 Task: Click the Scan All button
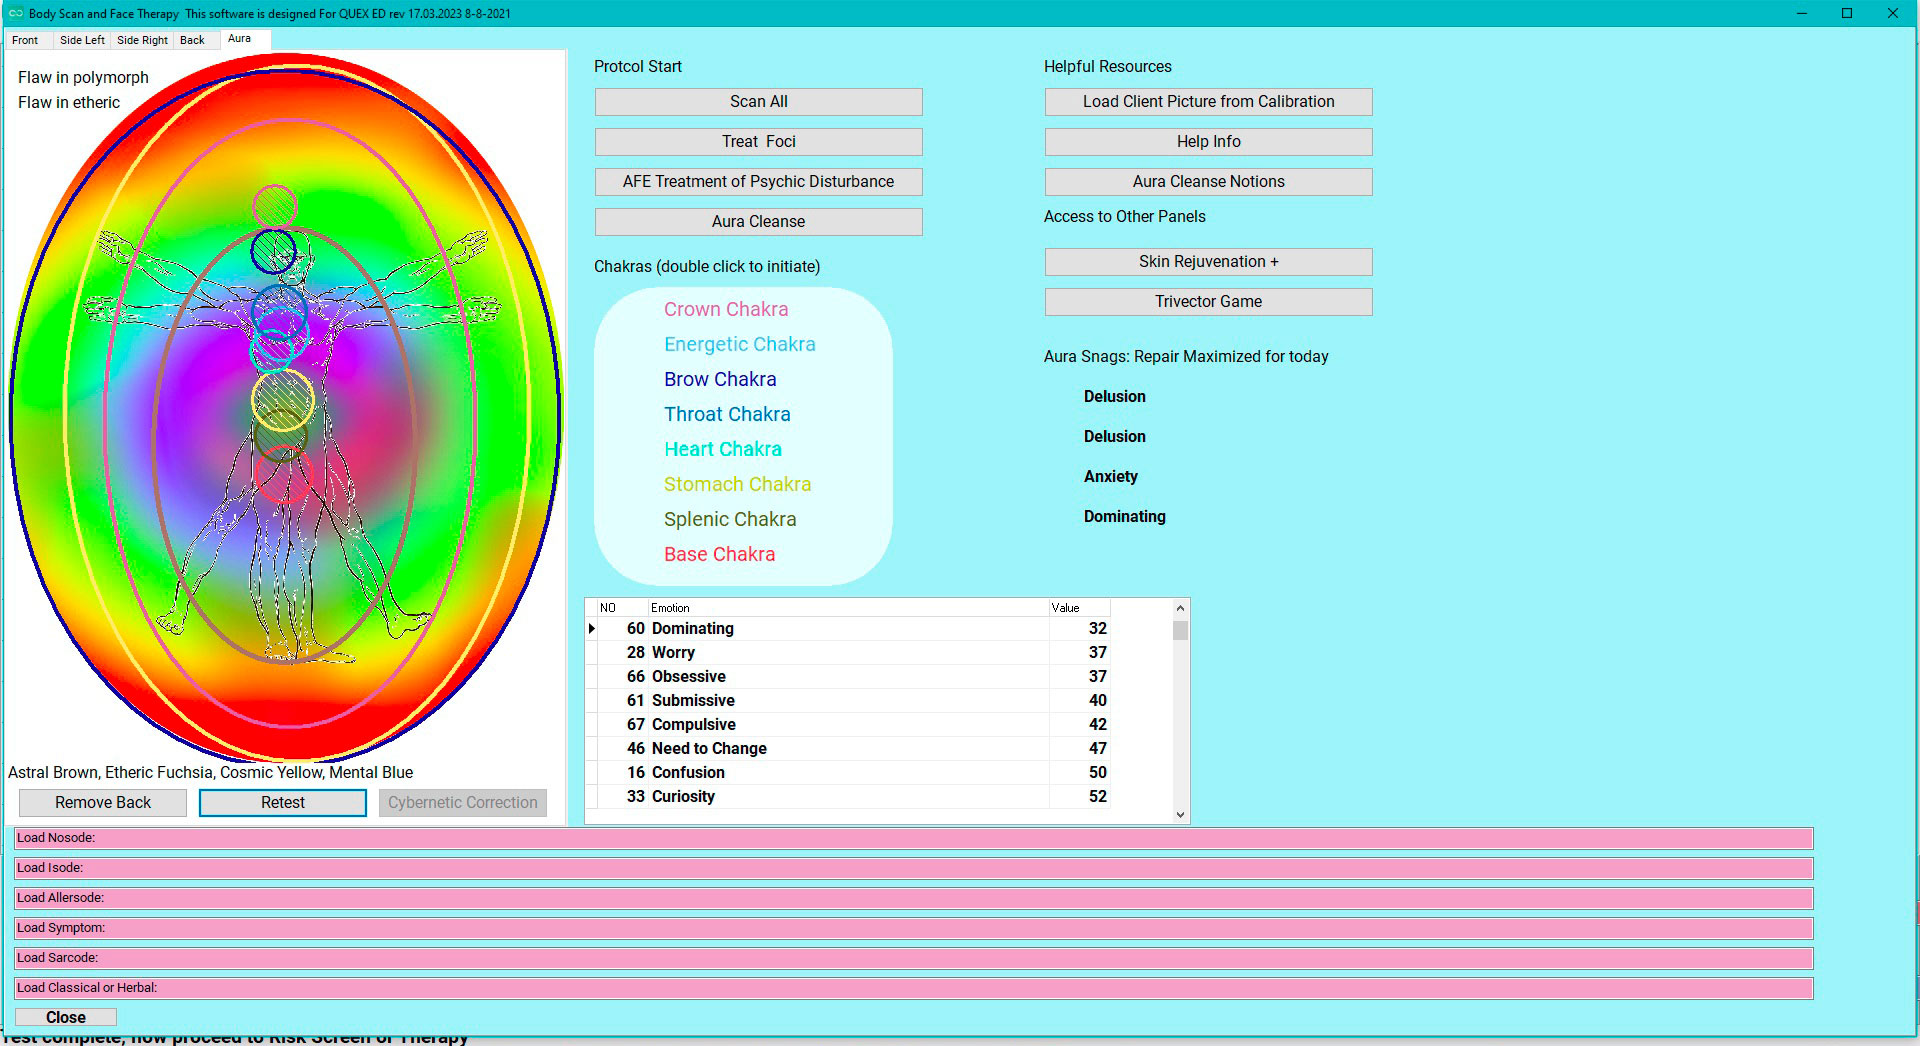pyautogui.click(x=758, y=102)
